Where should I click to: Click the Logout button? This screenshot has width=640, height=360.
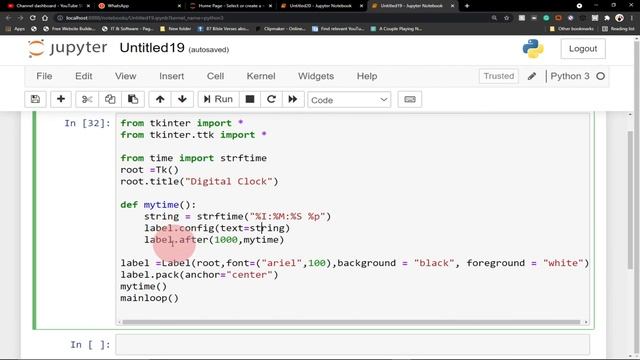coord(583,49)
